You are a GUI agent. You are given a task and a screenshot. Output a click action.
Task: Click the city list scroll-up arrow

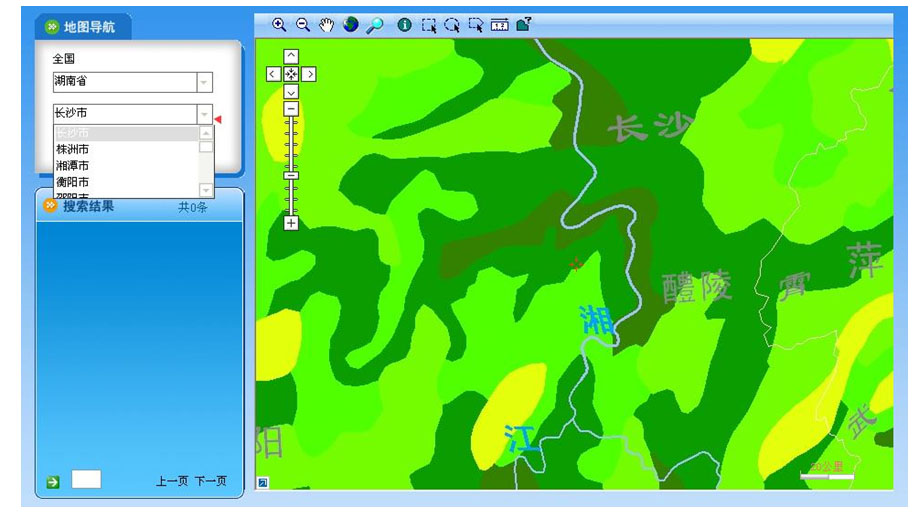tap(206, 133)
